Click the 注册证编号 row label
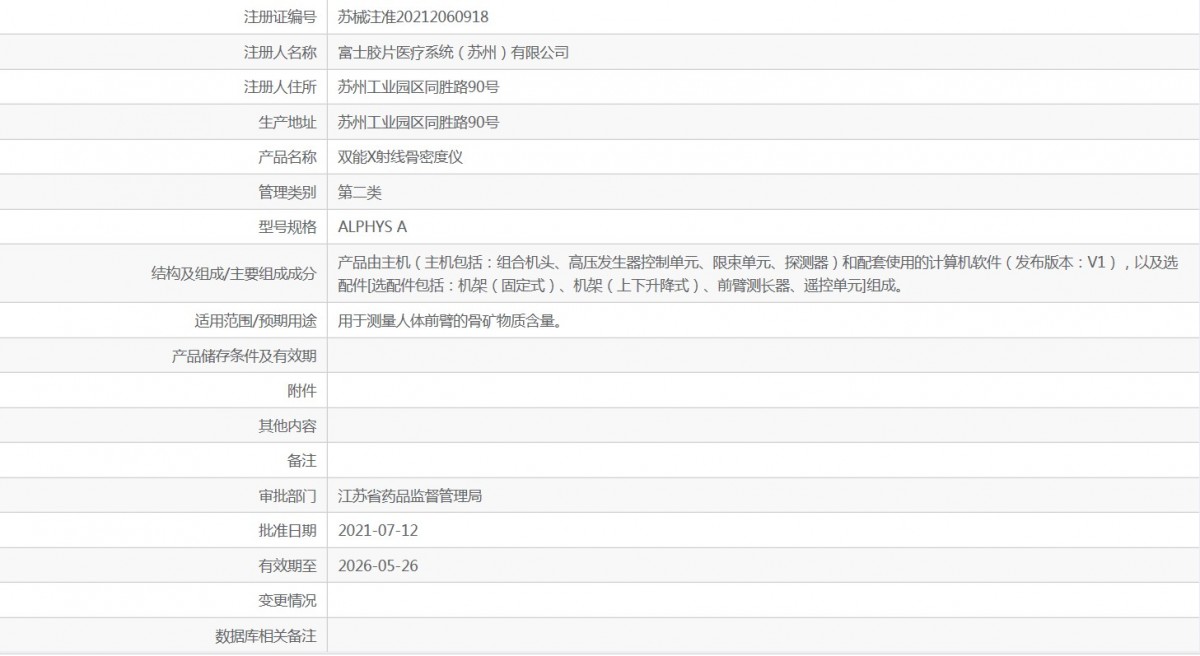Image resolution: width=1200 pixels, height=656 pixels. (x=280, y=17)
